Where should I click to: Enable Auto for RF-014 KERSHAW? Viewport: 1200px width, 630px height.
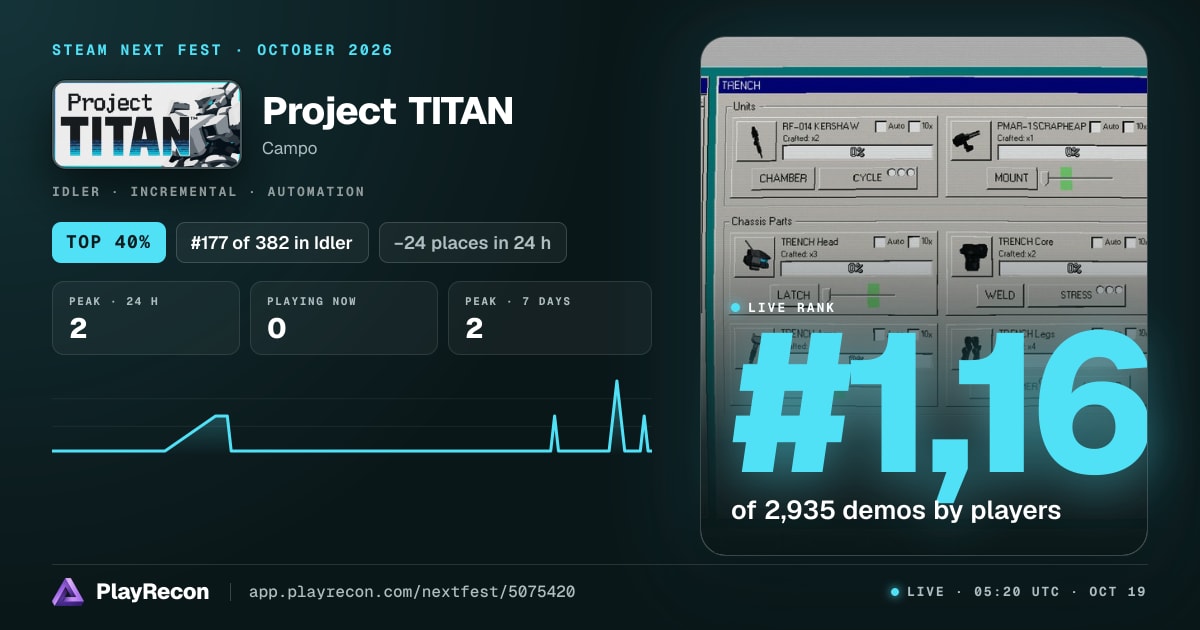click(x=880, y=126)
